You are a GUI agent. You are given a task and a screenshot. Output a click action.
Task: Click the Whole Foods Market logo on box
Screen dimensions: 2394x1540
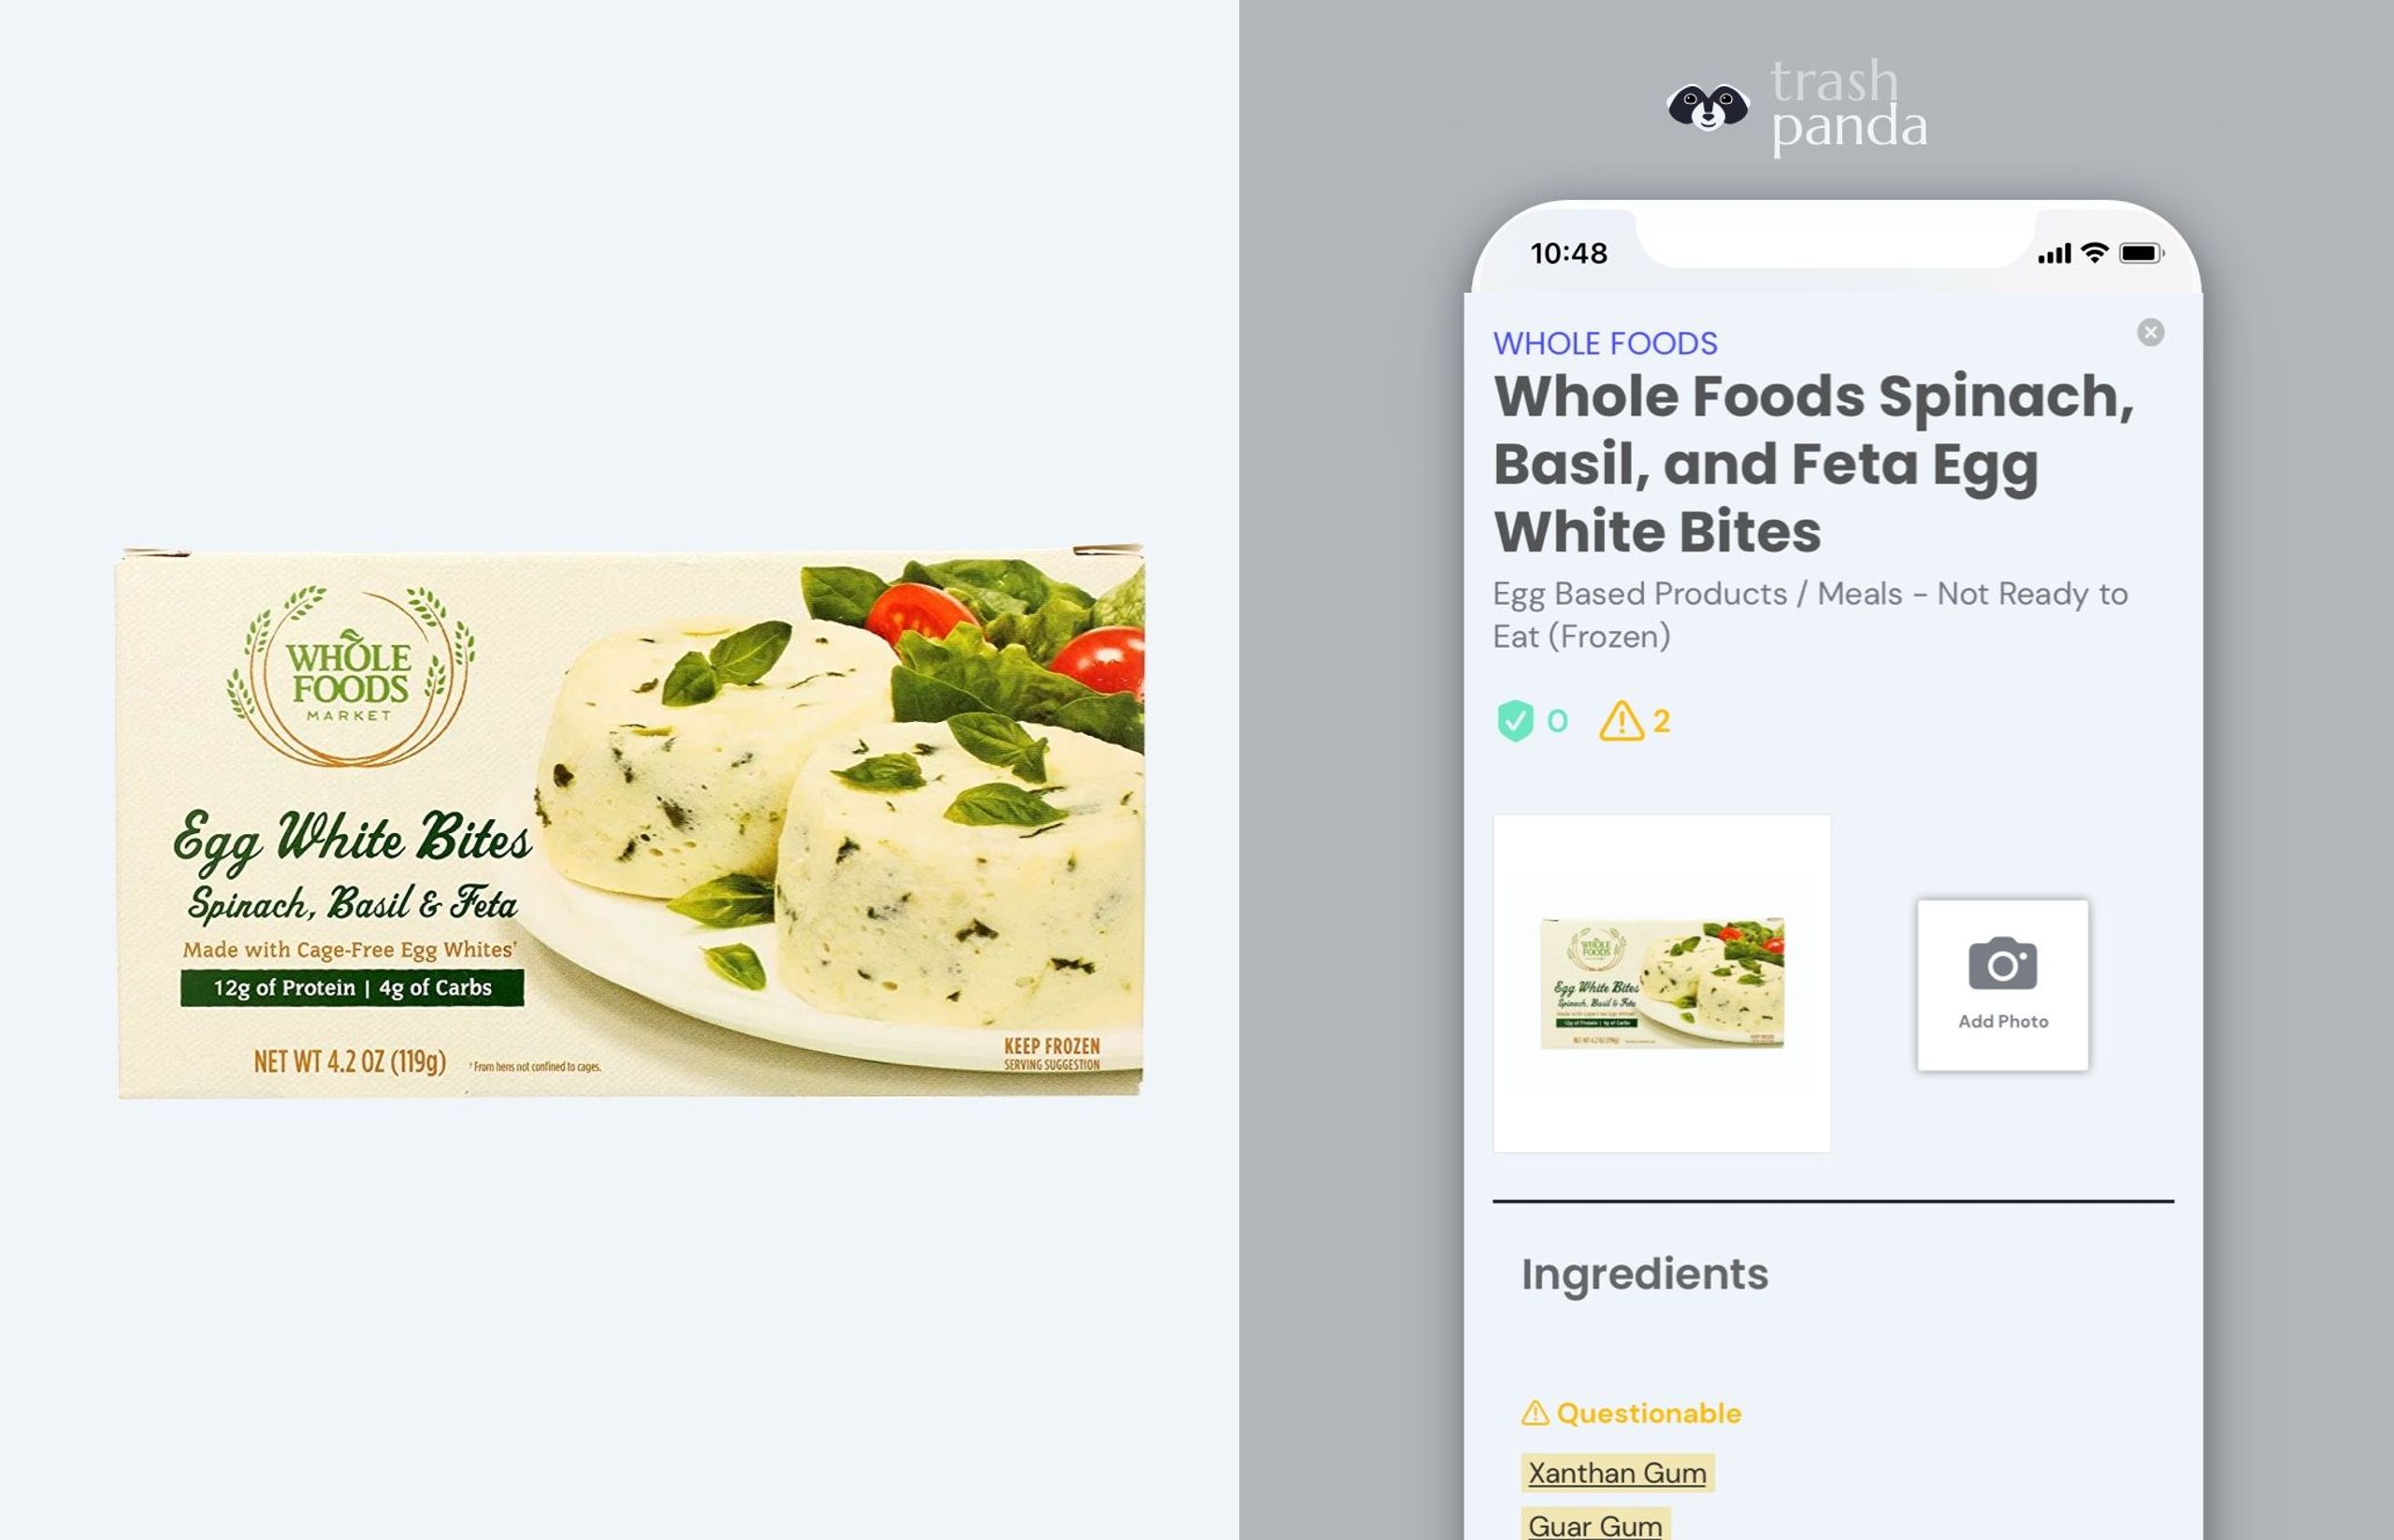[349, 676]
